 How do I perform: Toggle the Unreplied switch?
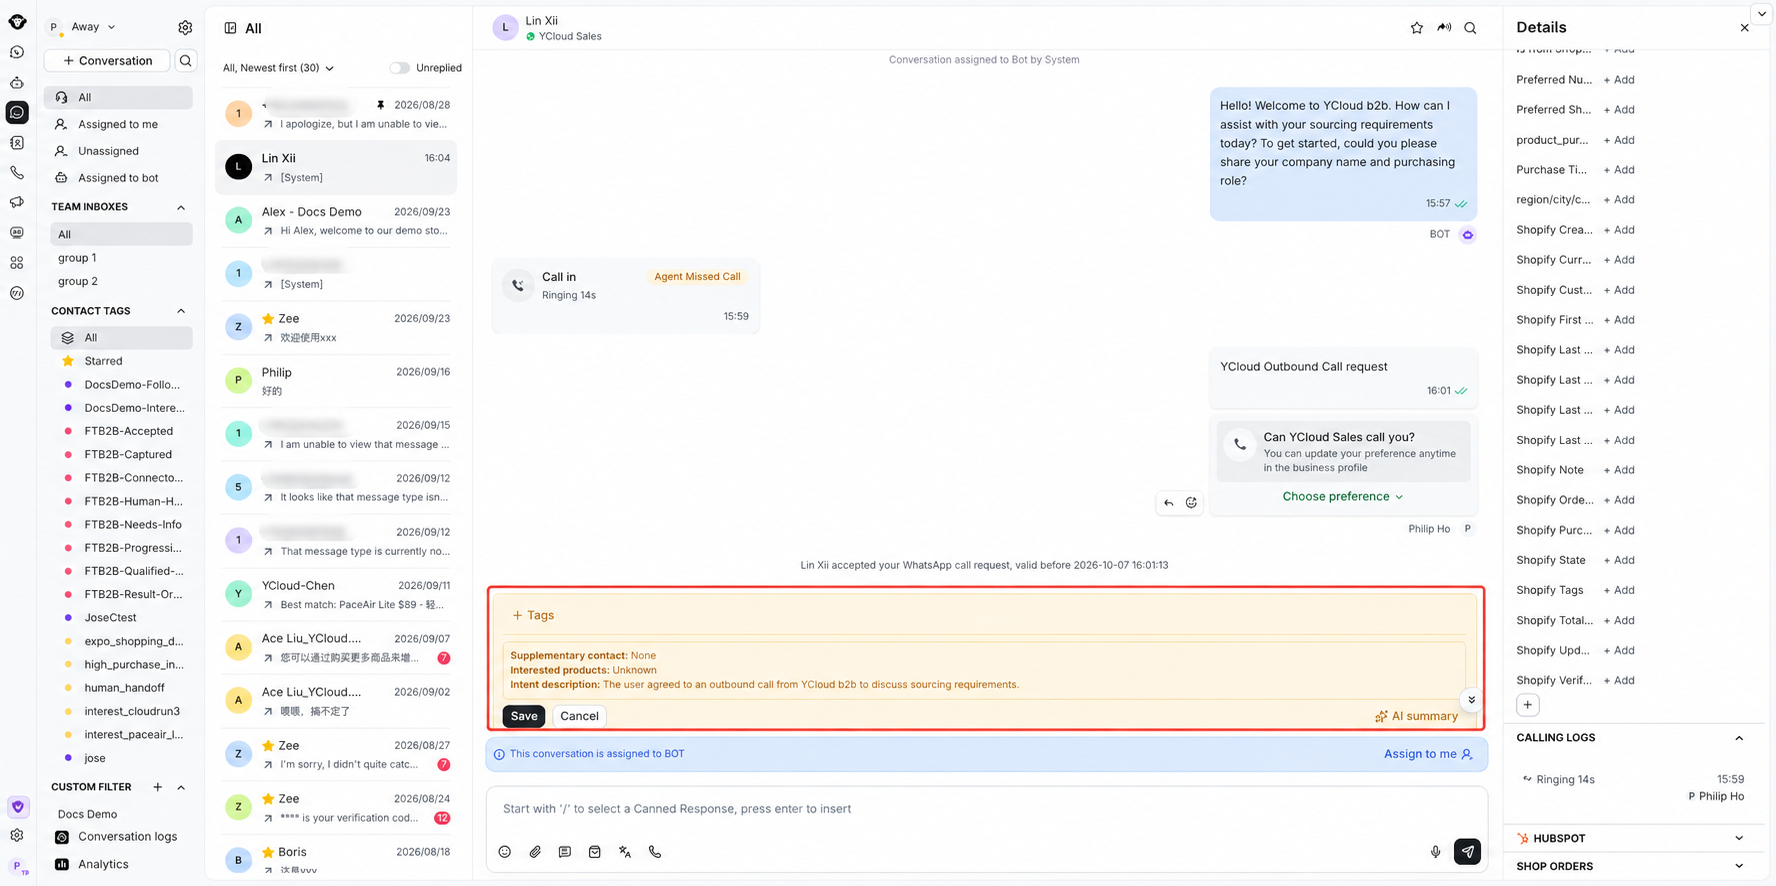(x=399, y=68)
